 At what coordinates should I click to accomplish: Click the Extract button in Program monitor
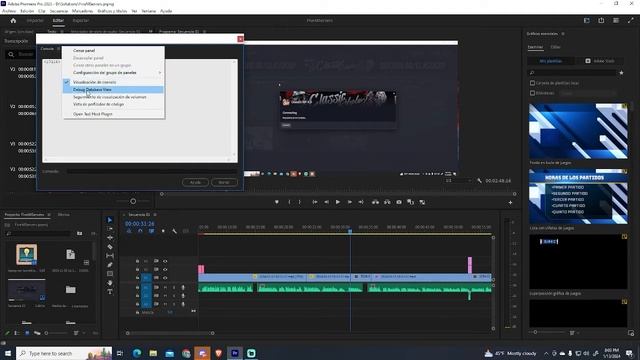(387, 202)
